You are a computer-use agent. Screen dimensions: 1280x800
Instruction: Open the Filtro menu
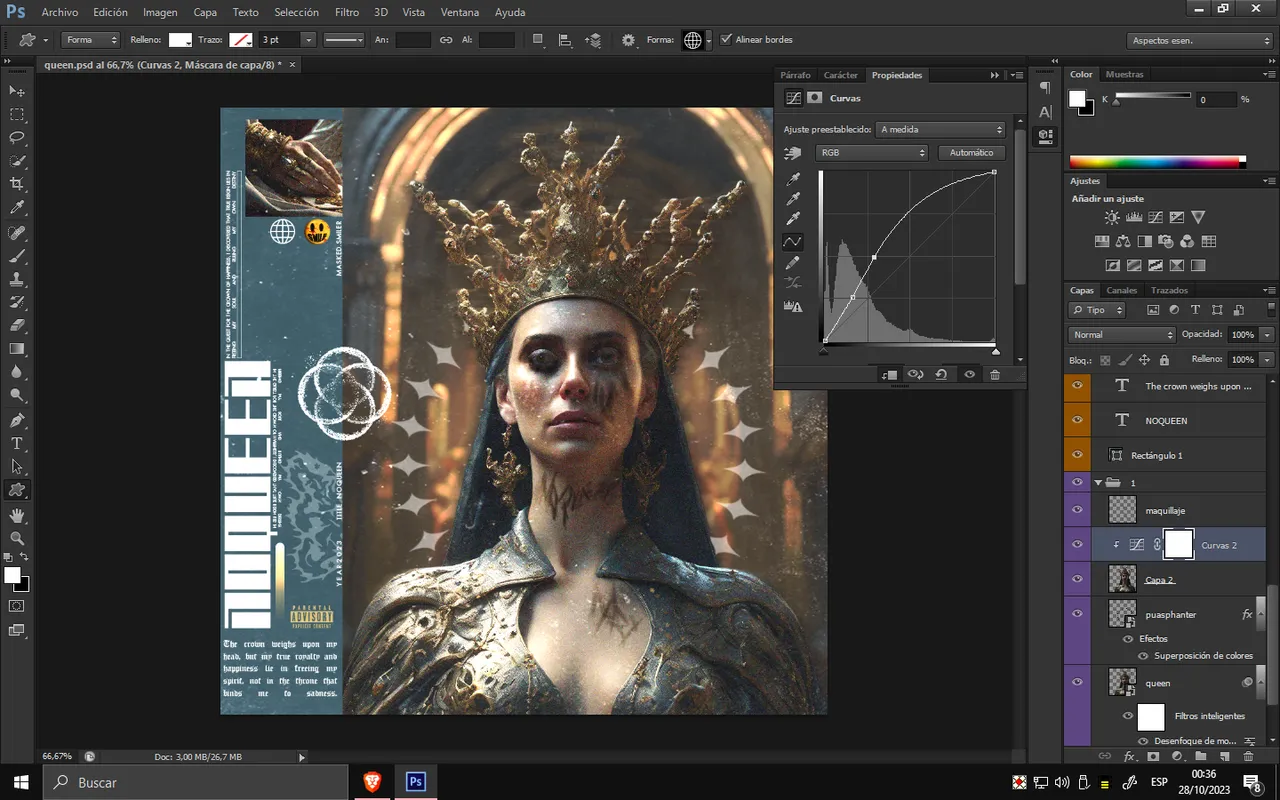pyautogui.click(x=347, y=13)
